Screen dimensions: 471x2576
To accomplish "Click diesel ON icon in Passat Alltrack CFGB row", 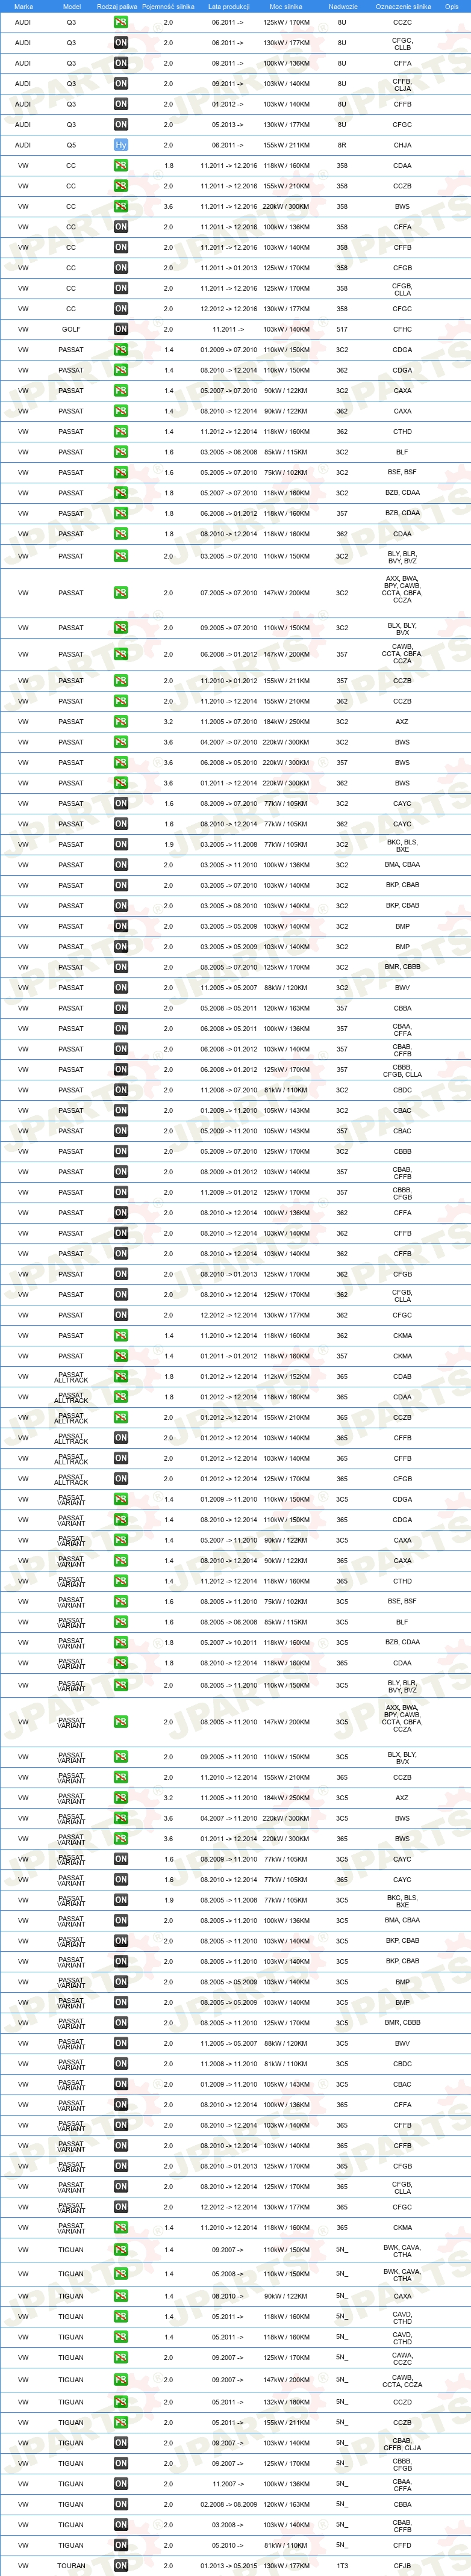I will tap(121, 1479).
